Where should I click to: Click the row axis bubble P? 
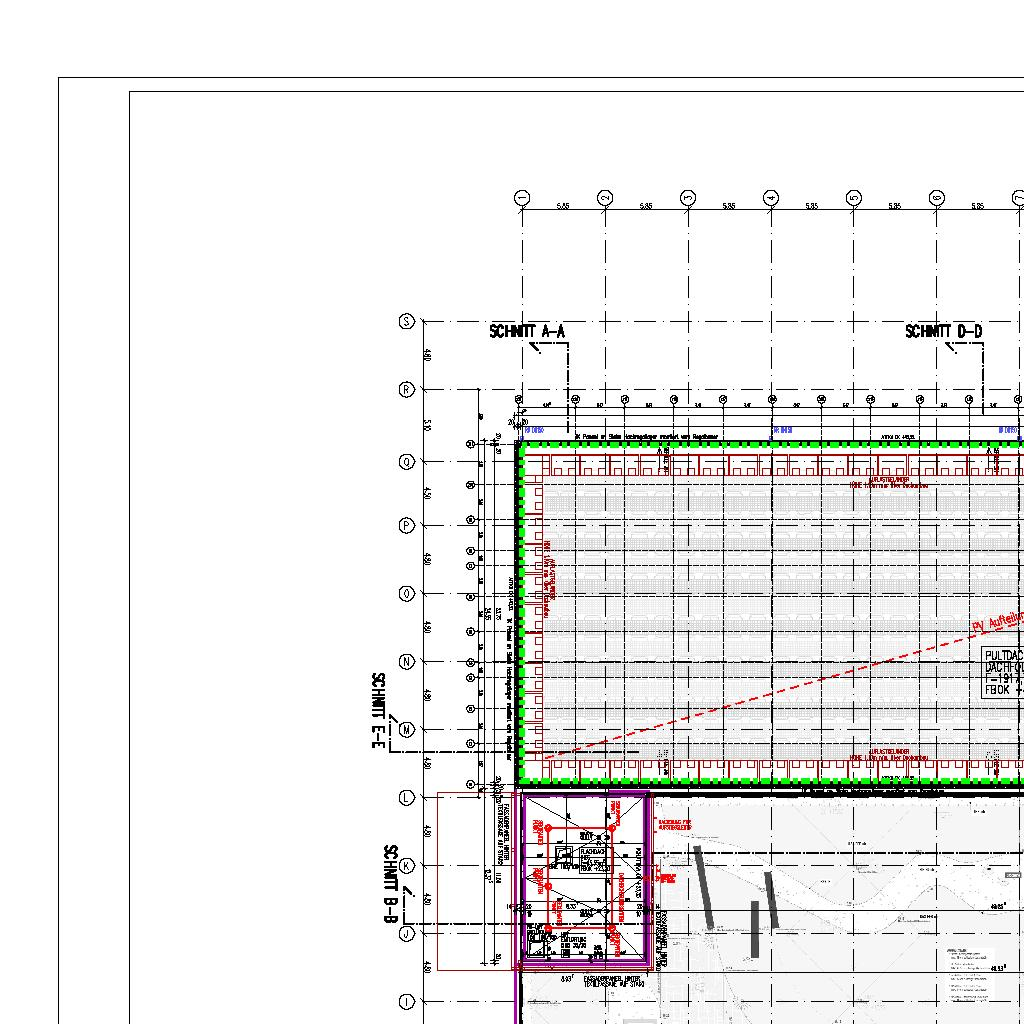407,526
